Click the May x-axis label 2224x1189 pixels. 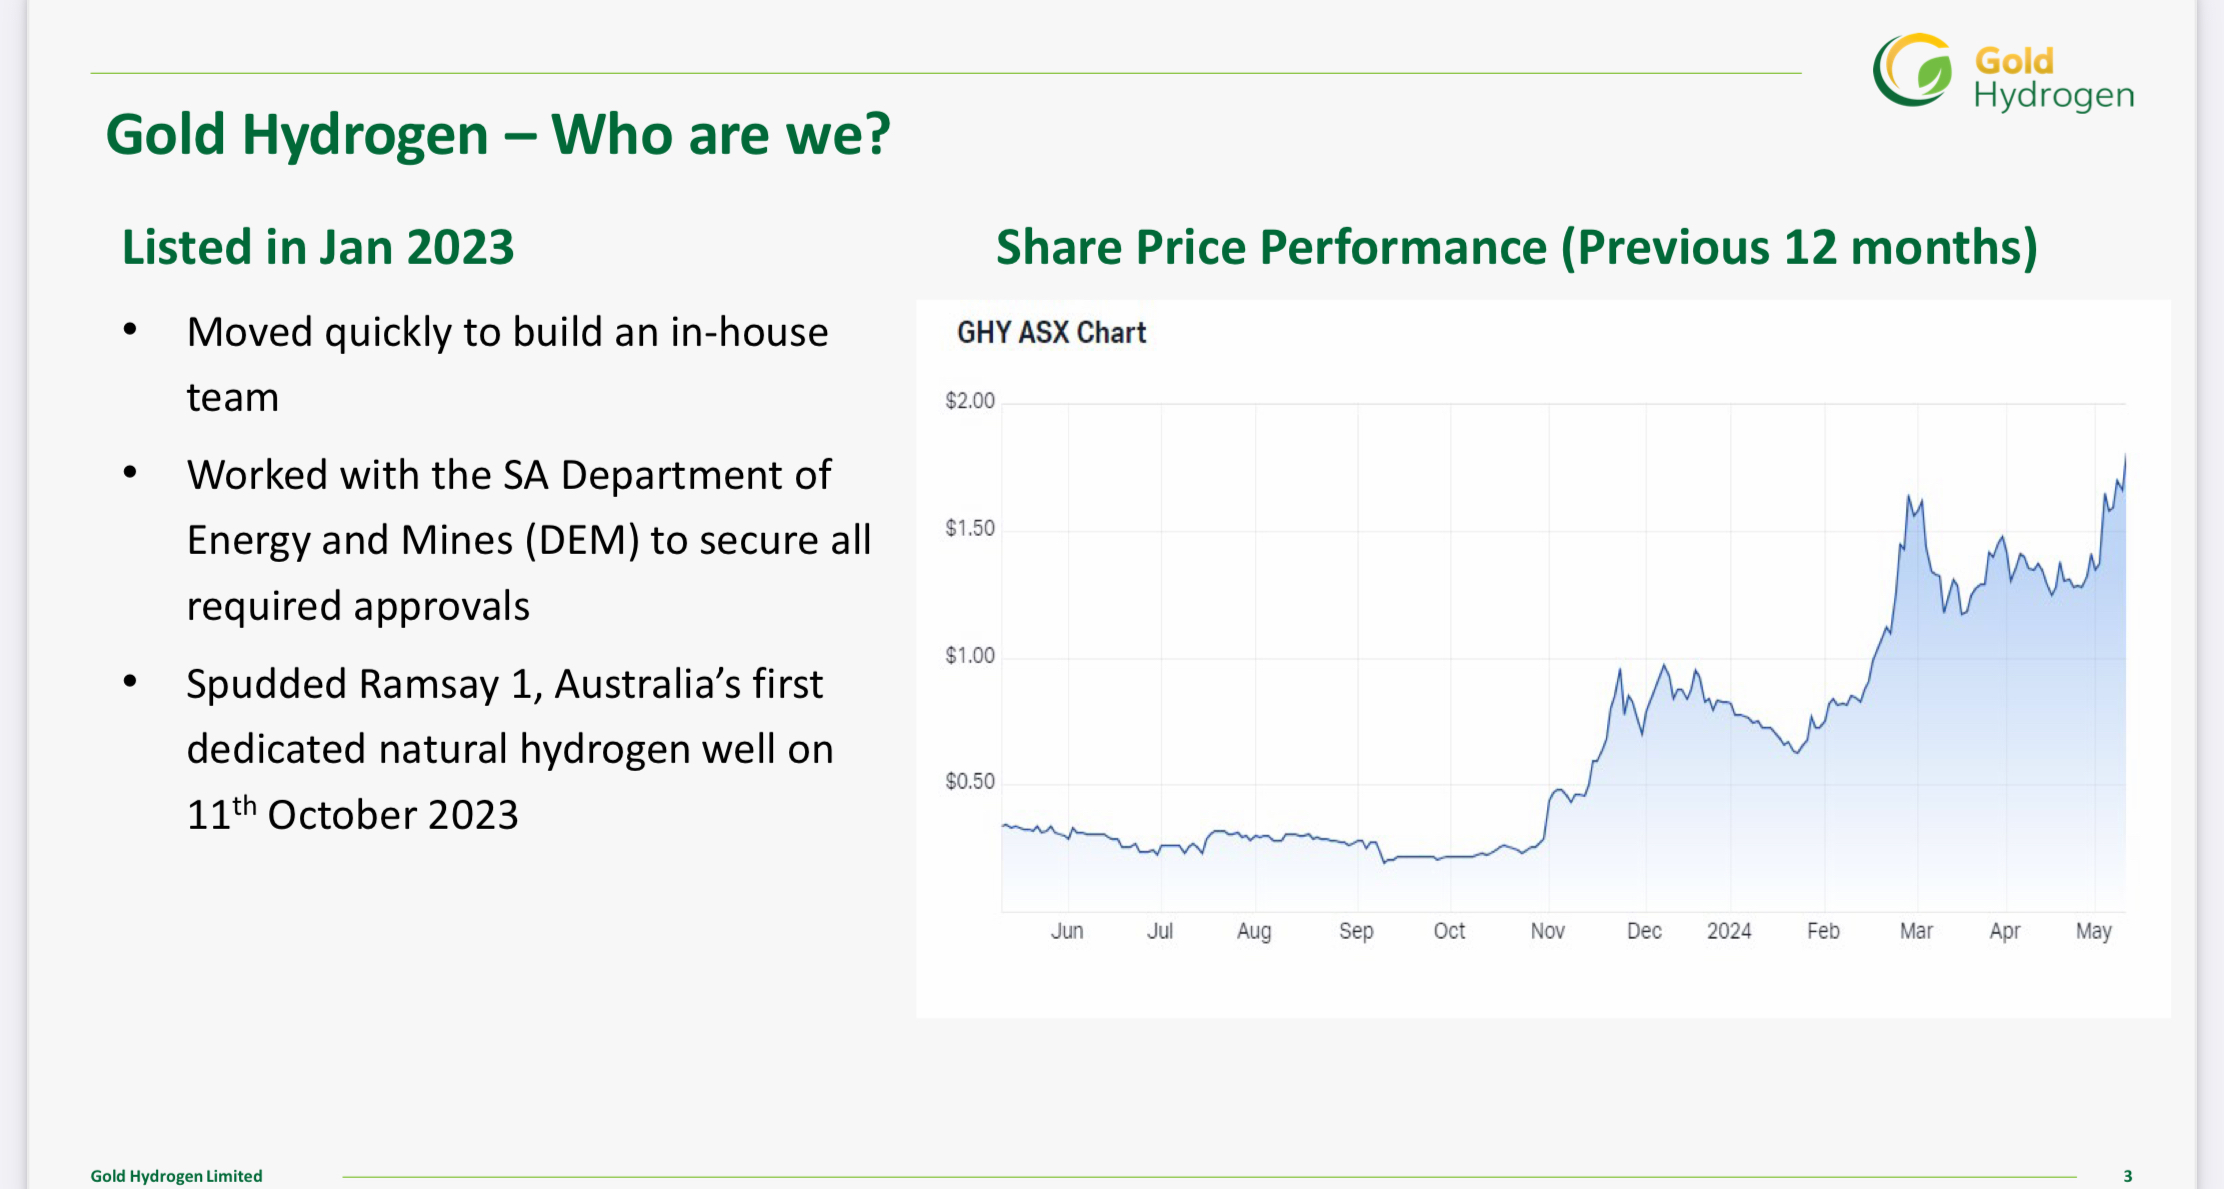click(x=2093, y=931)
